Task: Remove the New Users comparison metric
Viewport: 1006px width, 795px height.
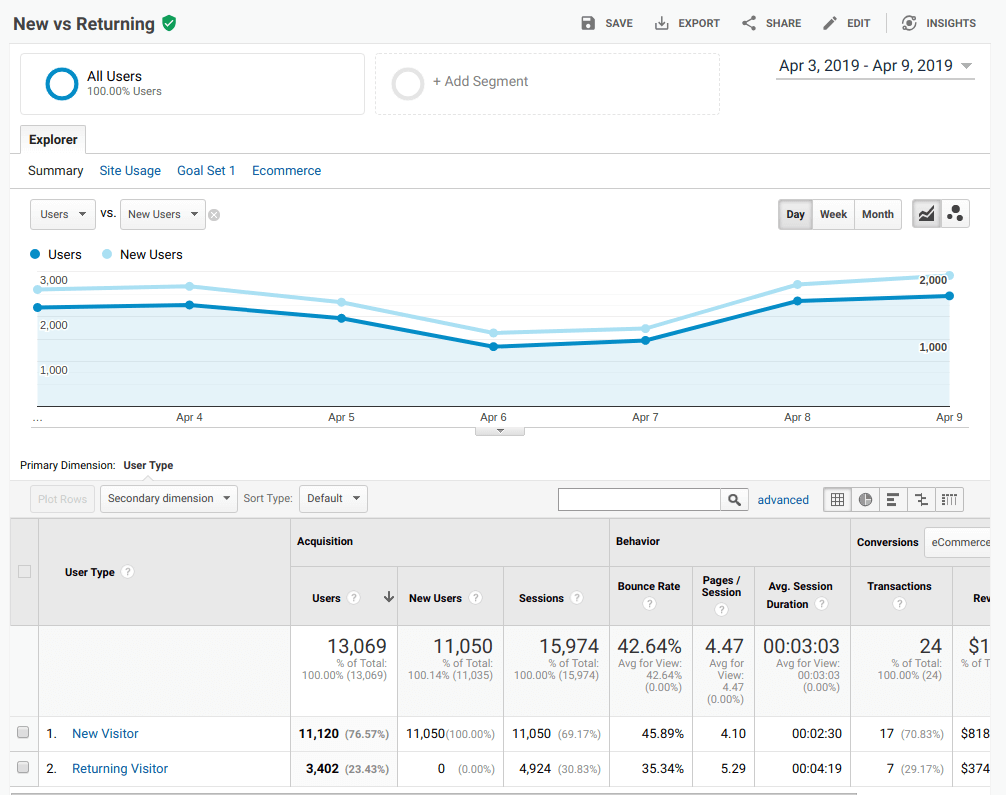Action: pos(214,214)
